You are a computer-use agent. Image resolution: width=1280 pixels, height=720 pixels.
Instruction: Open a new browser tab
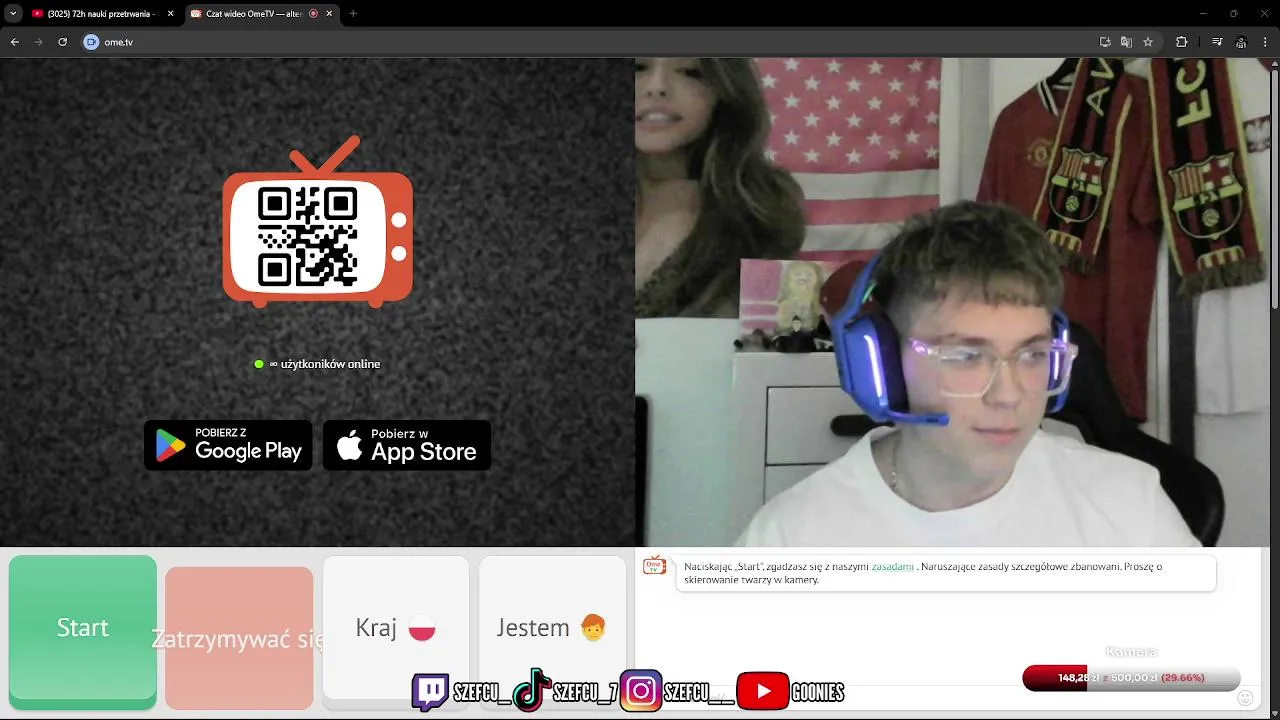[x=353, y=14]
